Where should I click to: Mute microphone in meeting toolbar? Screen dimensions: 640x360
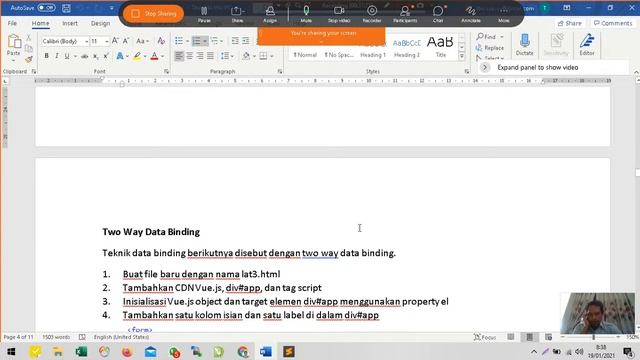tap(306, 14)
